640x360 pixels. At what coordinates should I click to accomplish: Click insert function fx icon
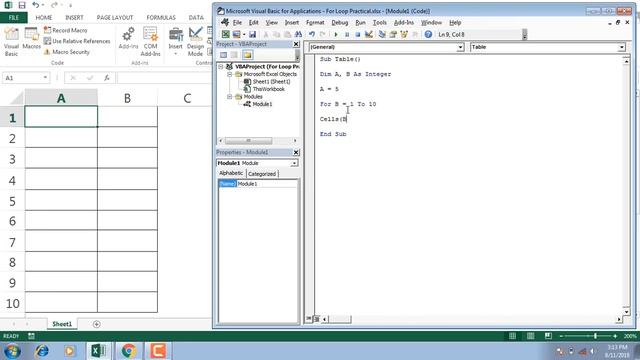[x=107, y=78]
